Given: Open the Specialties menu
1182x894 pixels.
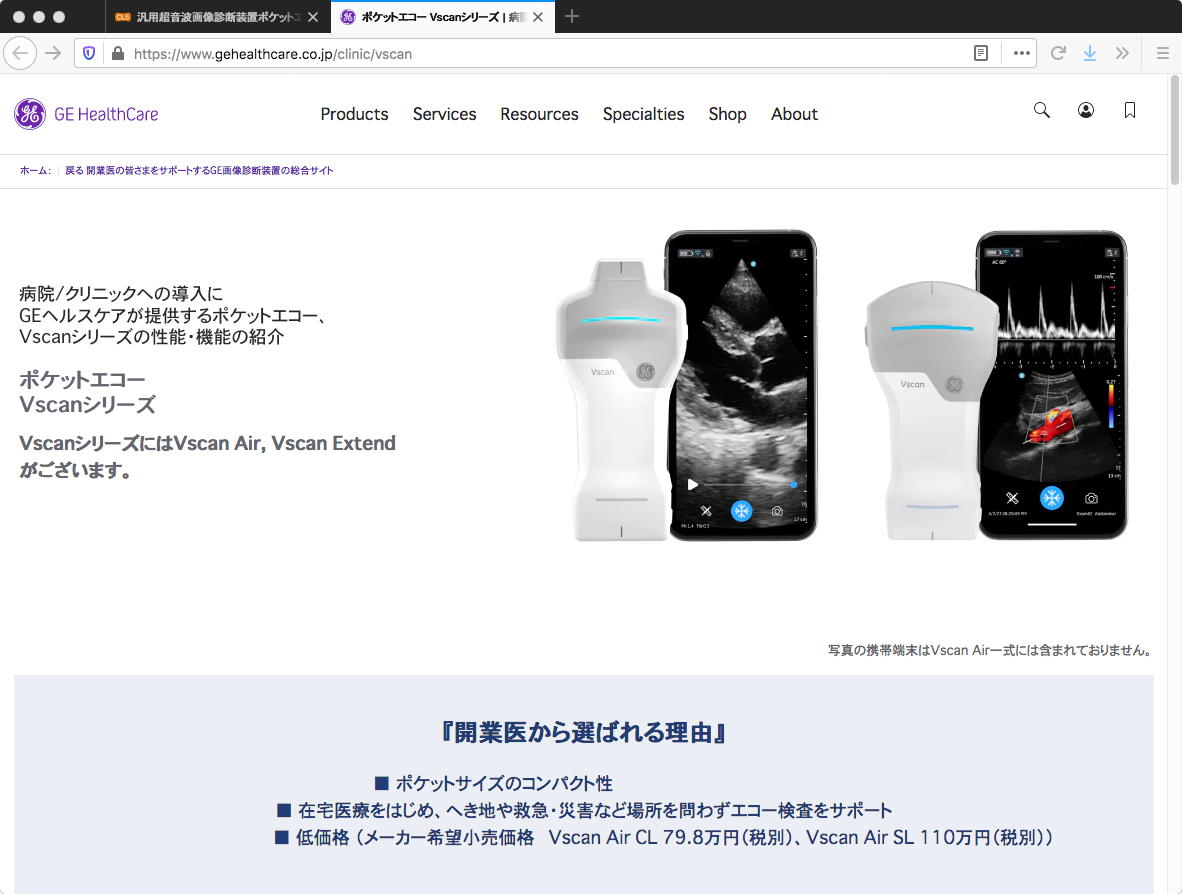Looking at the screenshot, I should tap(644, 114).
